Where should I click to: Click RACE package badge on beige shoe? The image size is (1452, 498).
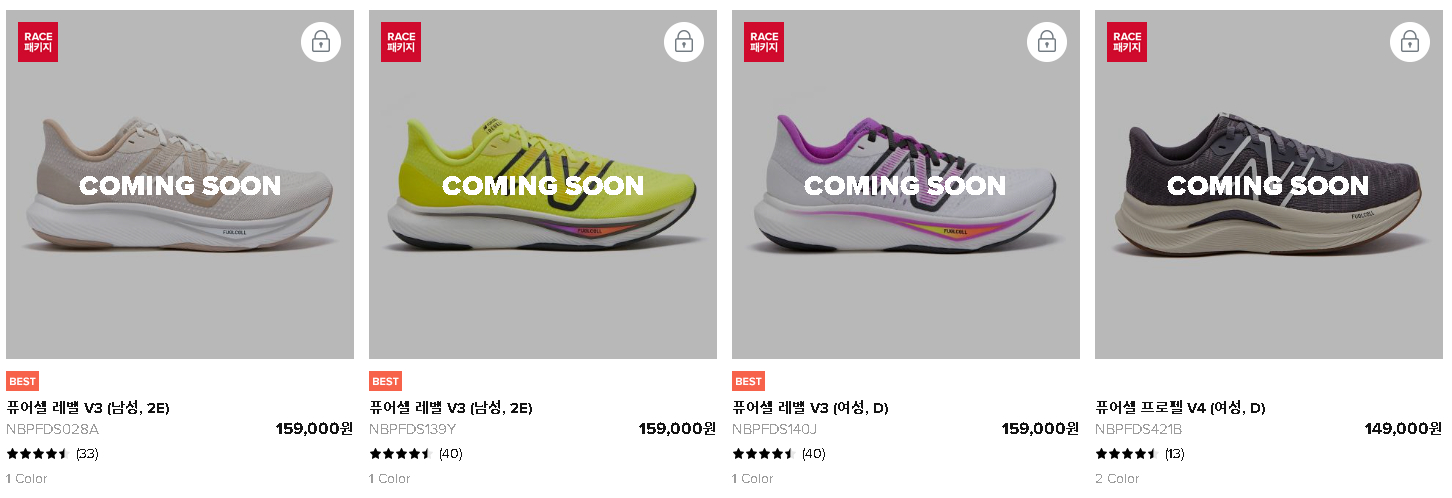pos(38,42)
